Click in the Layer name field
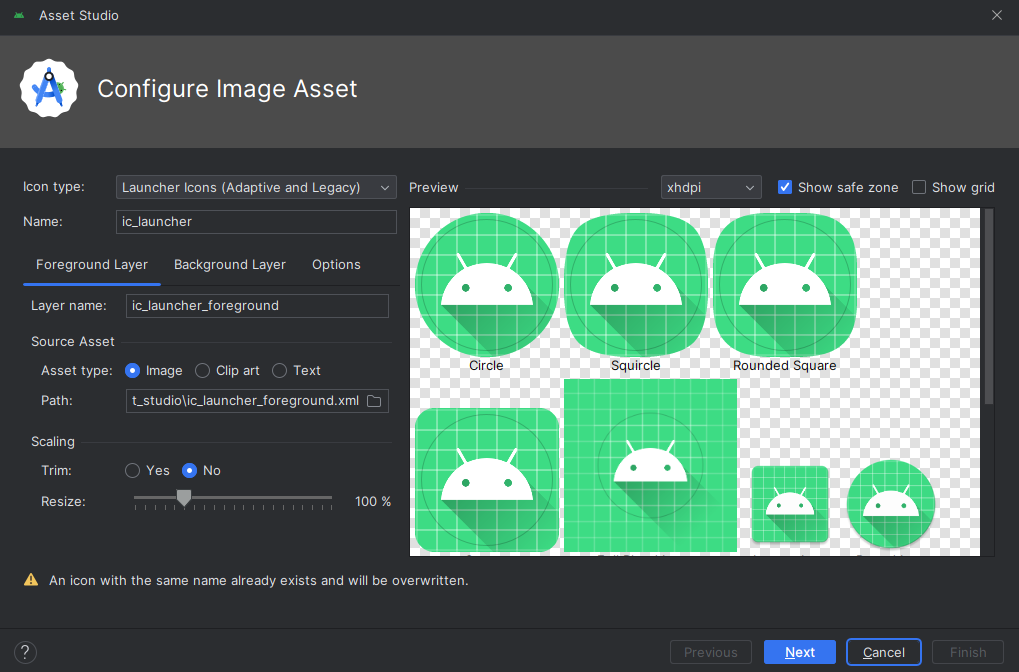Screen dimensions: 1019x672 pos(257,305)
